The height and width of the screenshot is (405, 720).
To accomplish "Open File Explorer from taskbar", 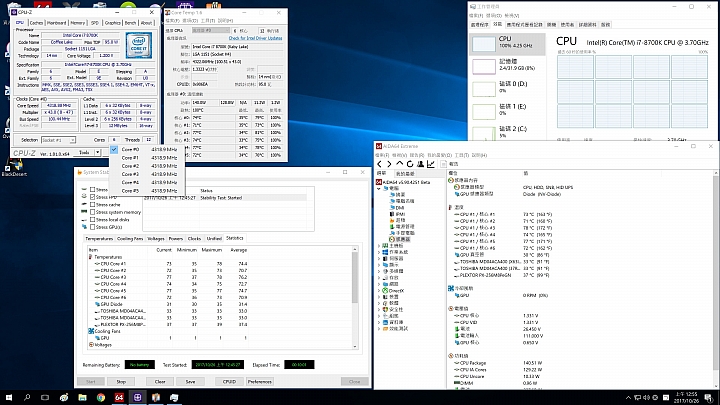I will [82, 397].
